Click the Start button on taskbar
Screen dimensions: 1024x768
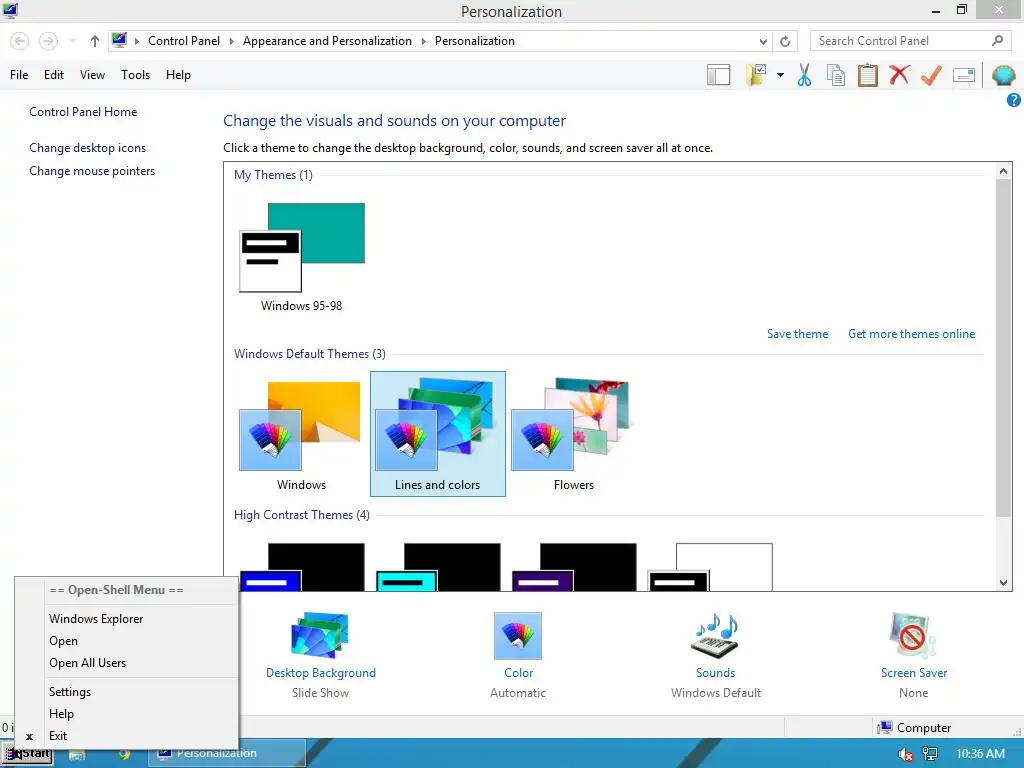pos(26,754)
